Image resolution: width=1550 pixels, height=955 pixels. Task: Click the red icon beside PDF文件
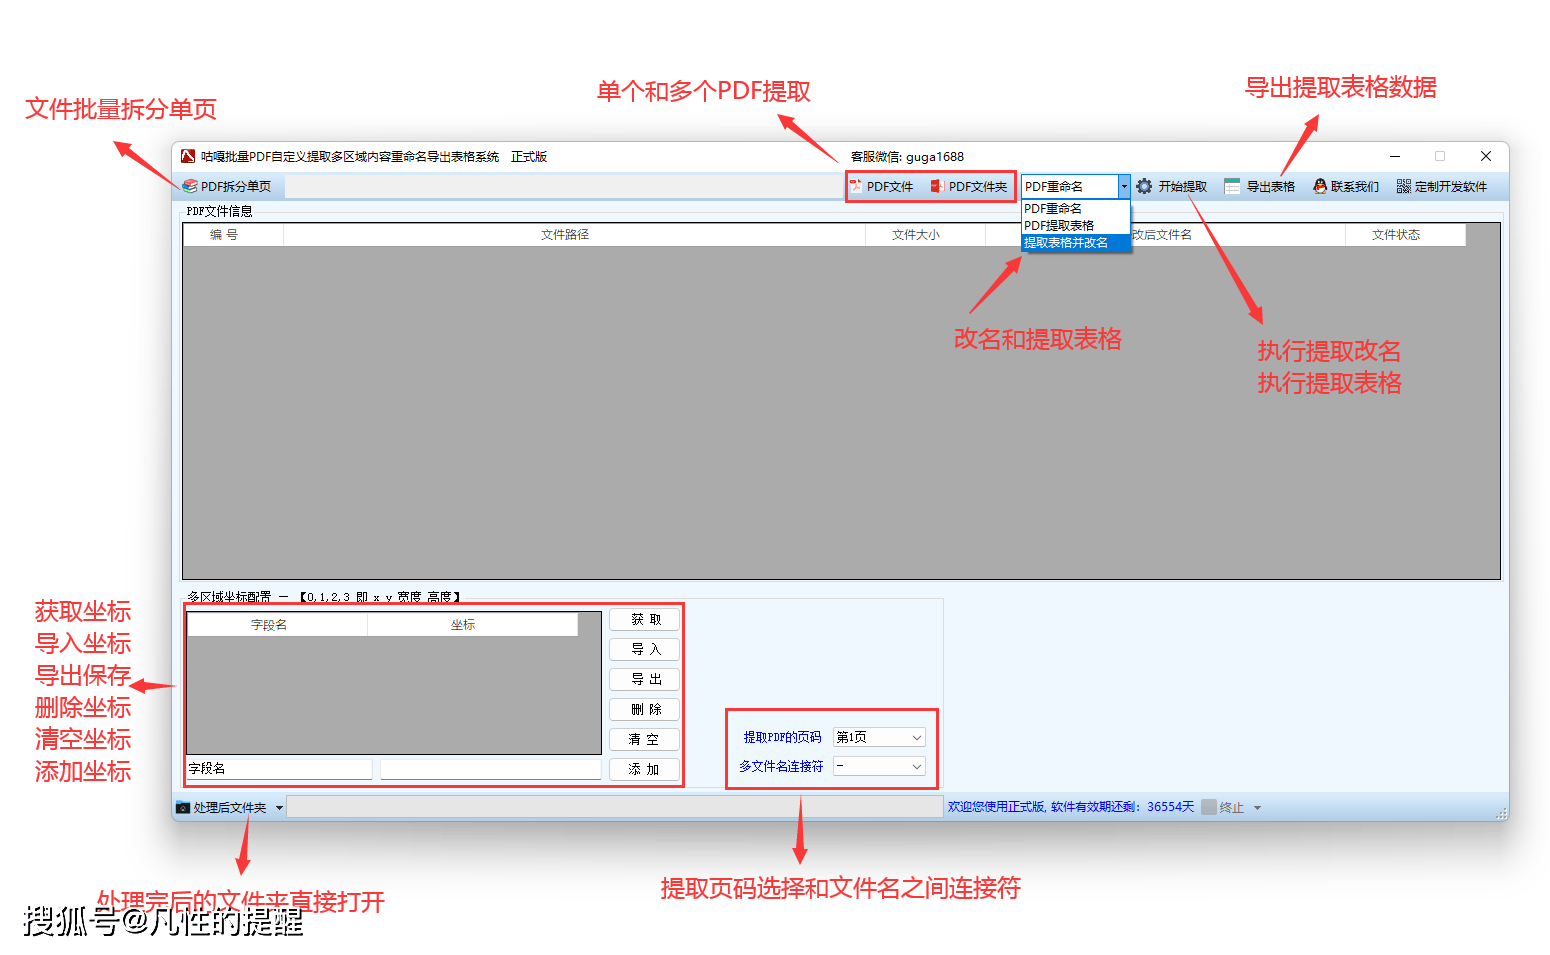tap(856, 186)
